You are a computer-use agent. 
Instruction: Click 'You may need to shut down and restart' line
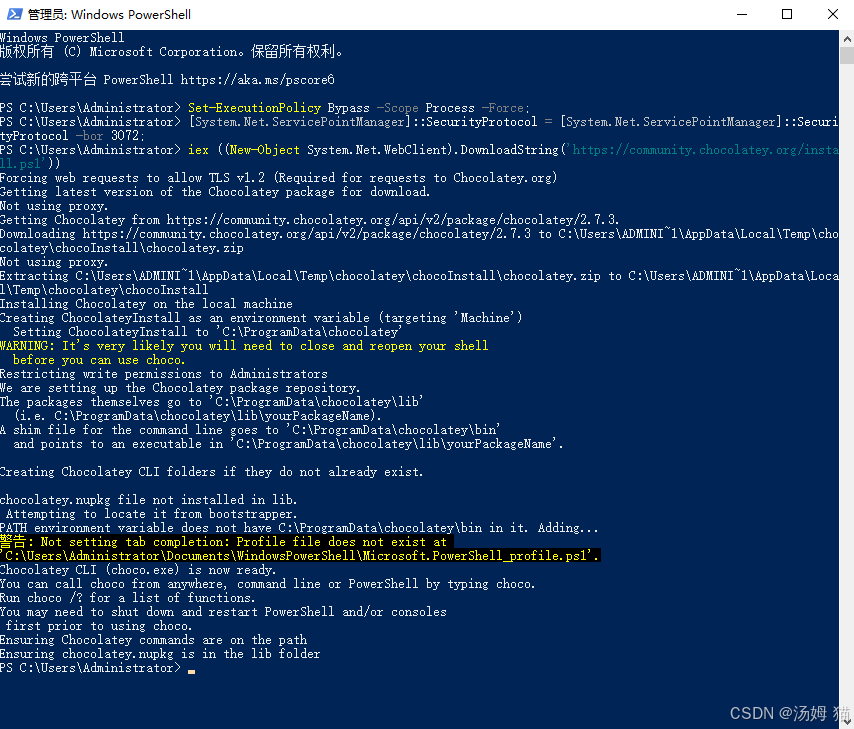pyautogui.click(x=223, y=612)
